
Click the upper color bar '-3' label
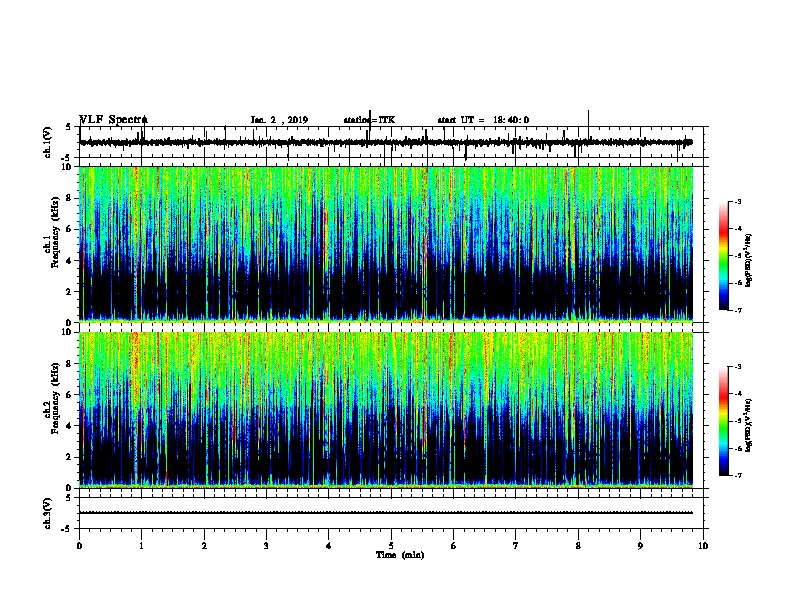[x=737, y=201]
